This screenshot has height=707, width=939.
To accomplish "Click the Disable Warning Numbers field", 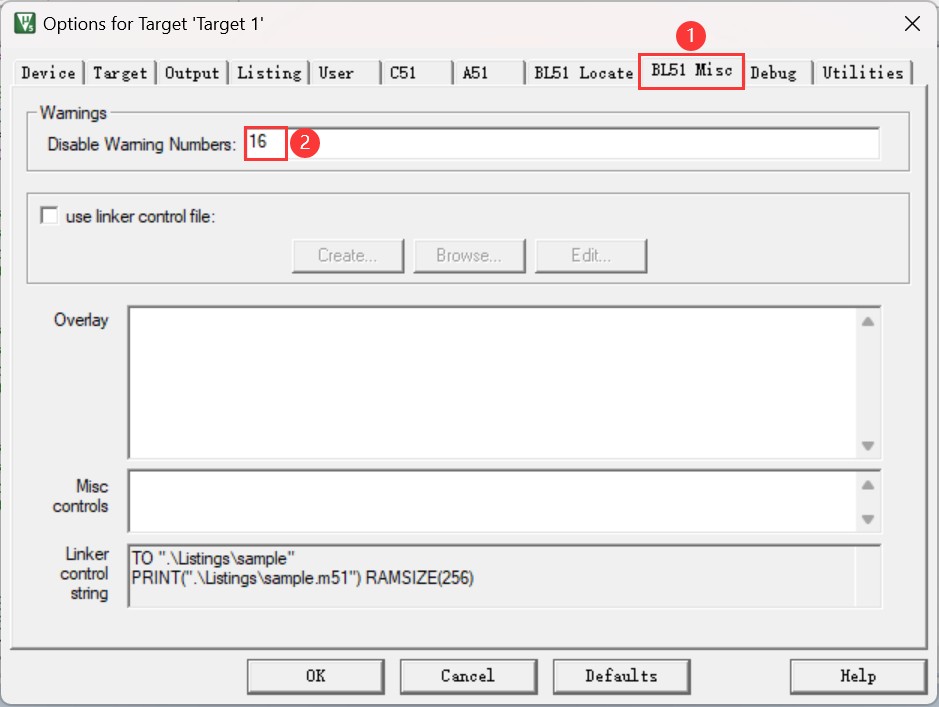I will click(x=562, y=144).
